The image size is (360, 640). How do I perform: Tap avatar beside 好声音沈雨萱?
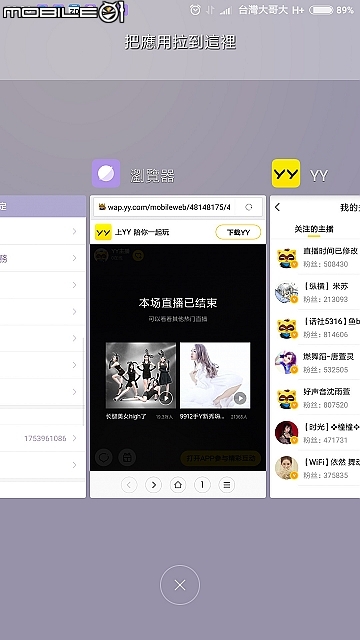pos(287,398)
